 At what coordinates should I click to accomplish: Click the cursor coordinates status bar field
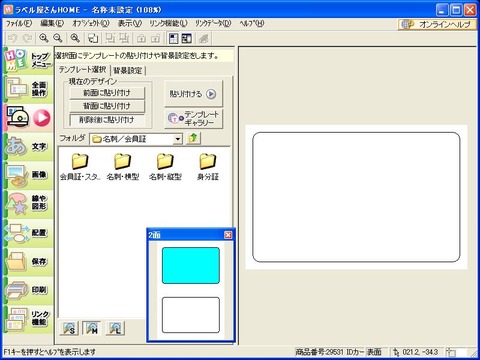(416, 352)
